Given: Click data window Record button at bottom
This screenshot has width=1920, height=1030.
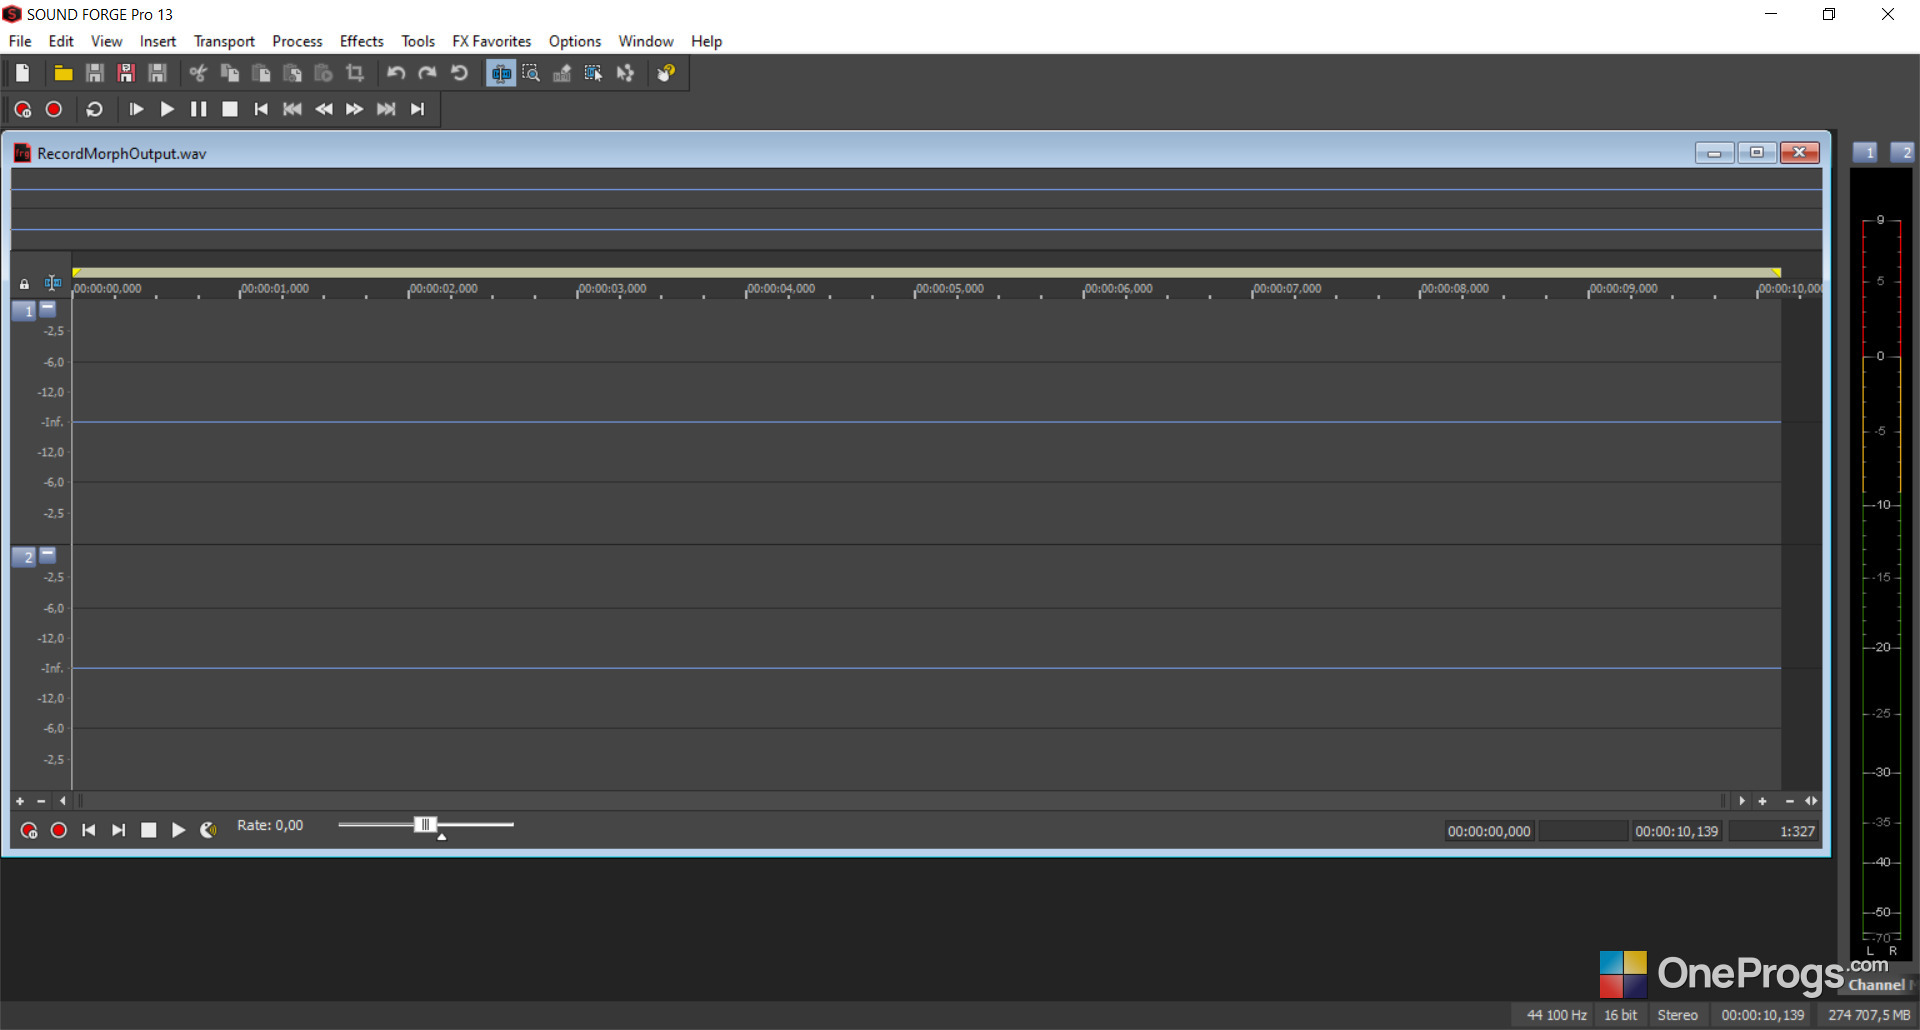Looking at the screenshot, I should point(59,830).
